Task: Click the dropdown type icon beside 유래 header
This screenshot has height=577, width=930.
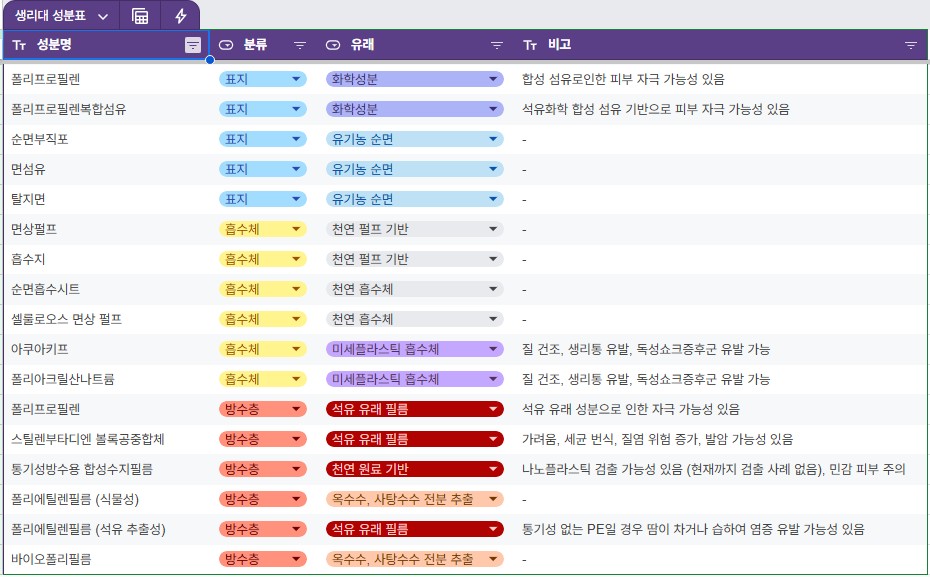Action: (x=333, y=45)
